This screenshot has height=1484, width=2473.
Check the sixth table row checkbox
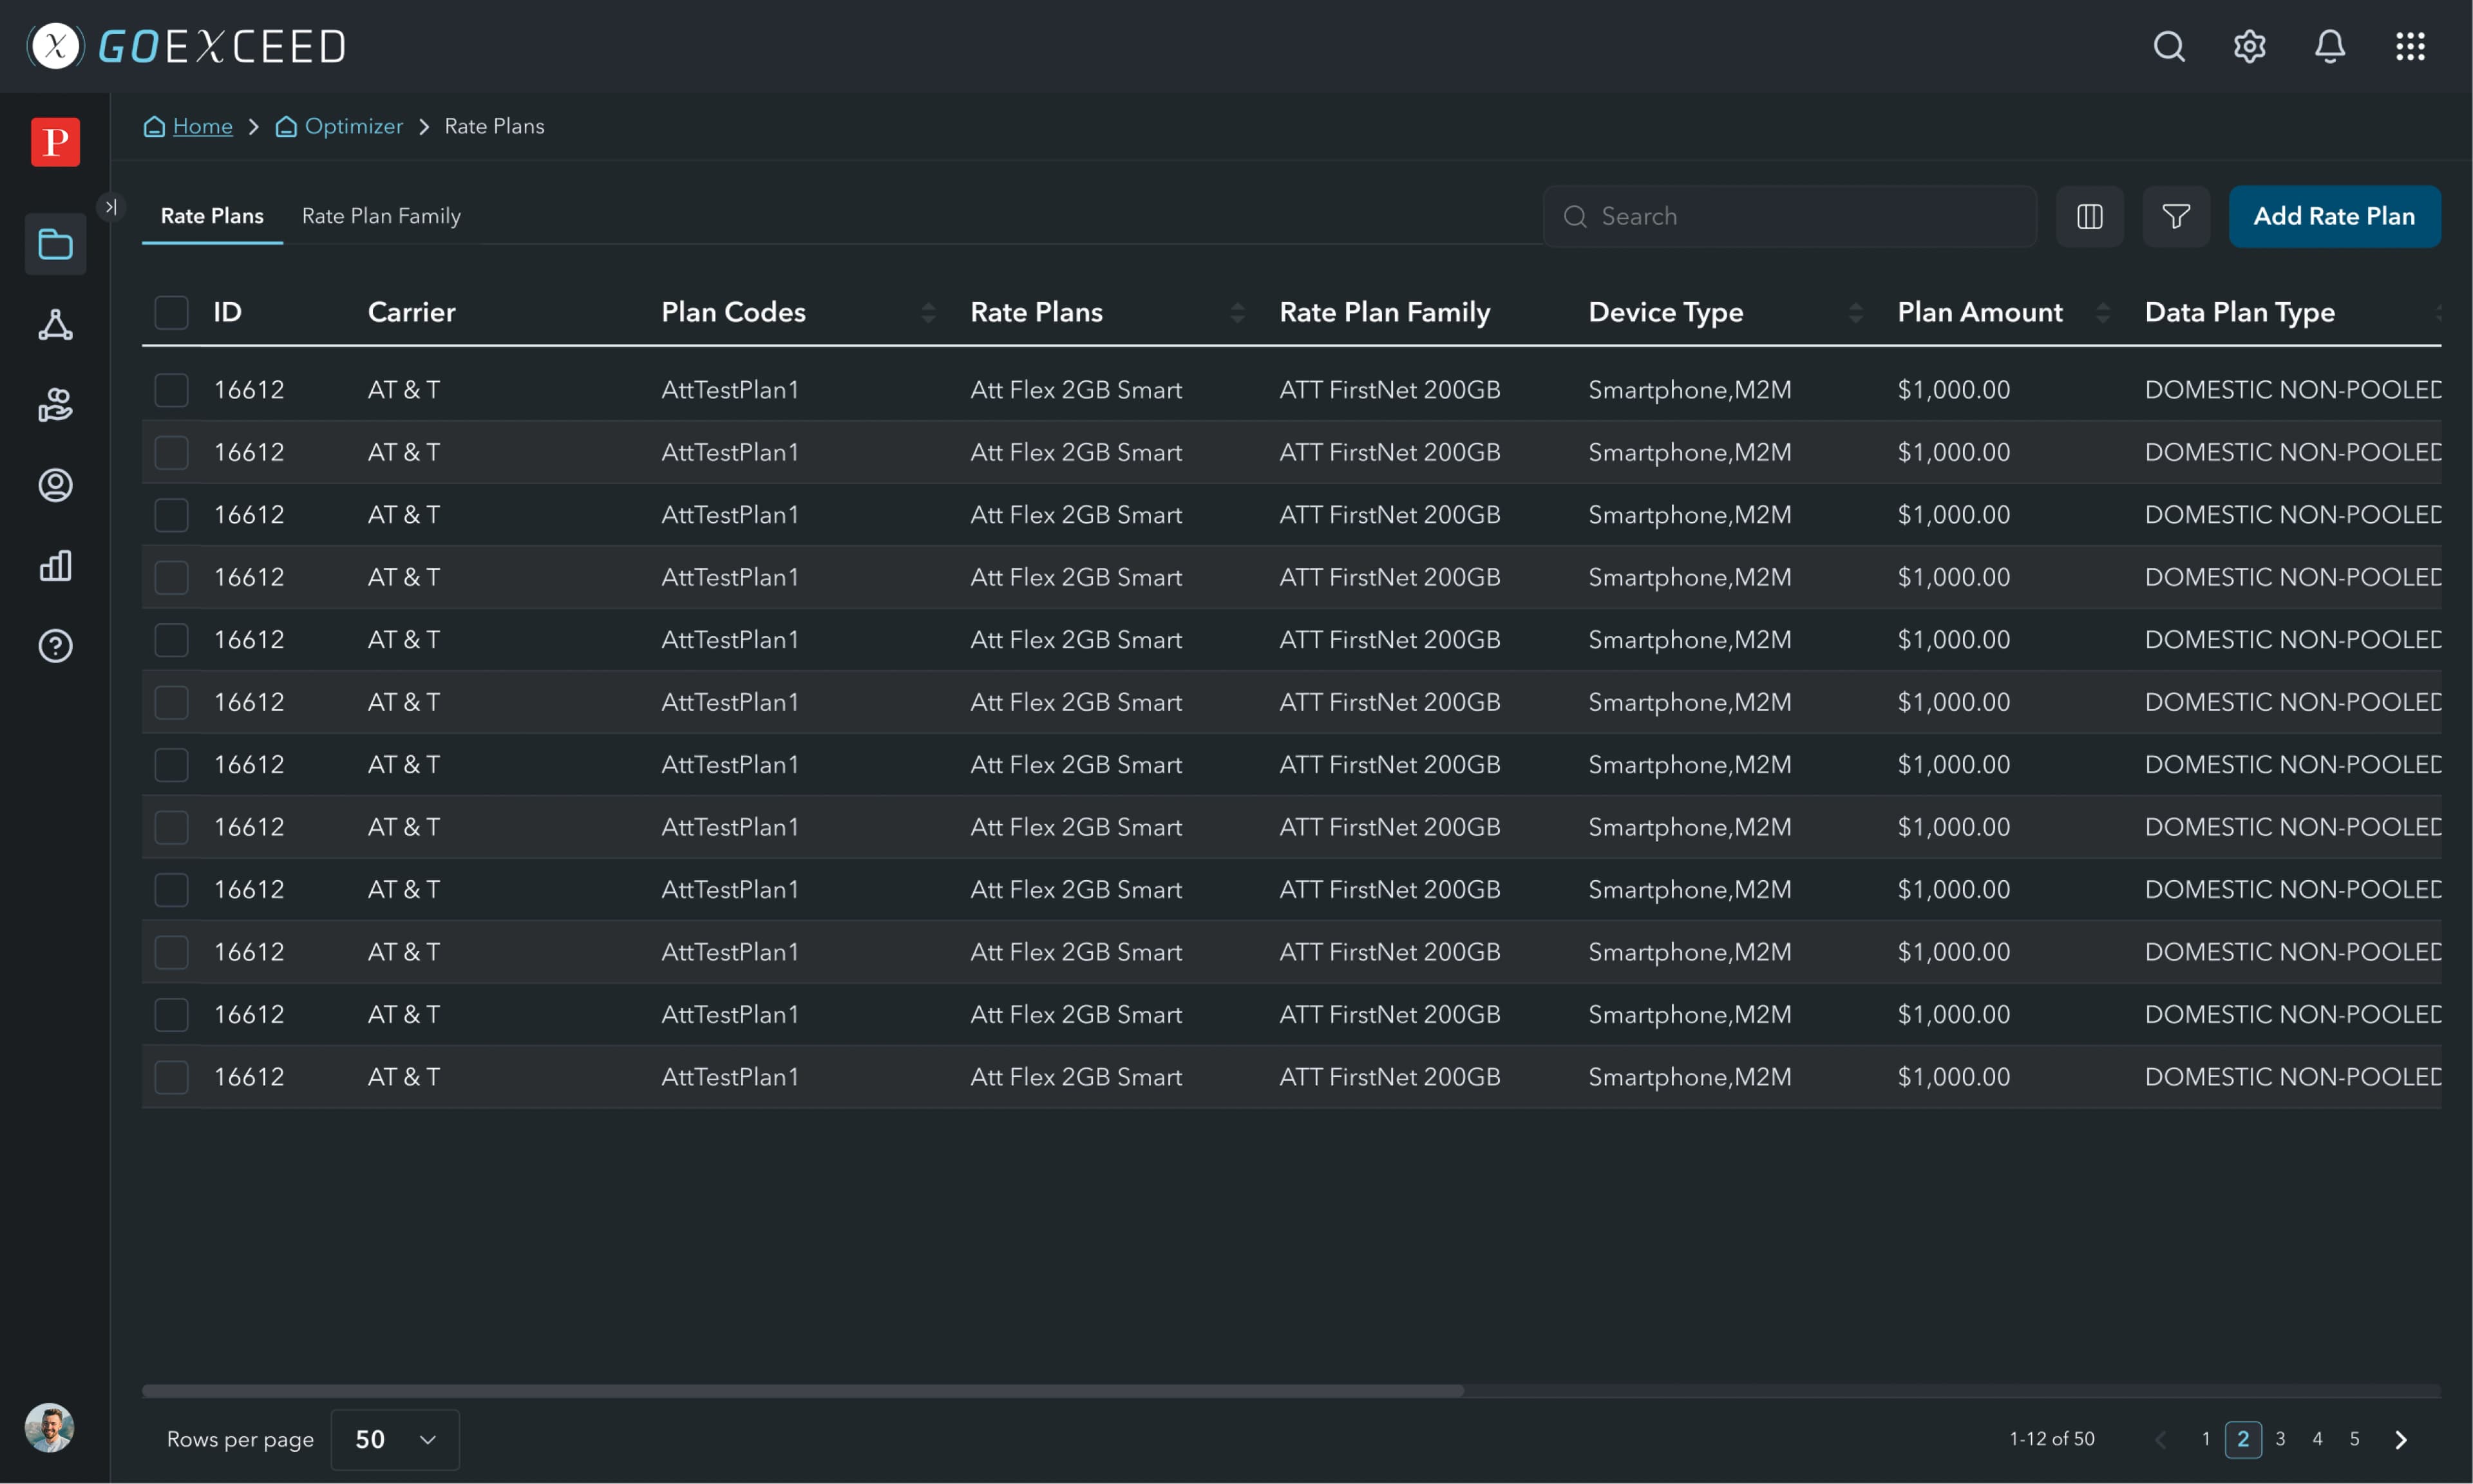pyautogui.click(x=171, y=702)
